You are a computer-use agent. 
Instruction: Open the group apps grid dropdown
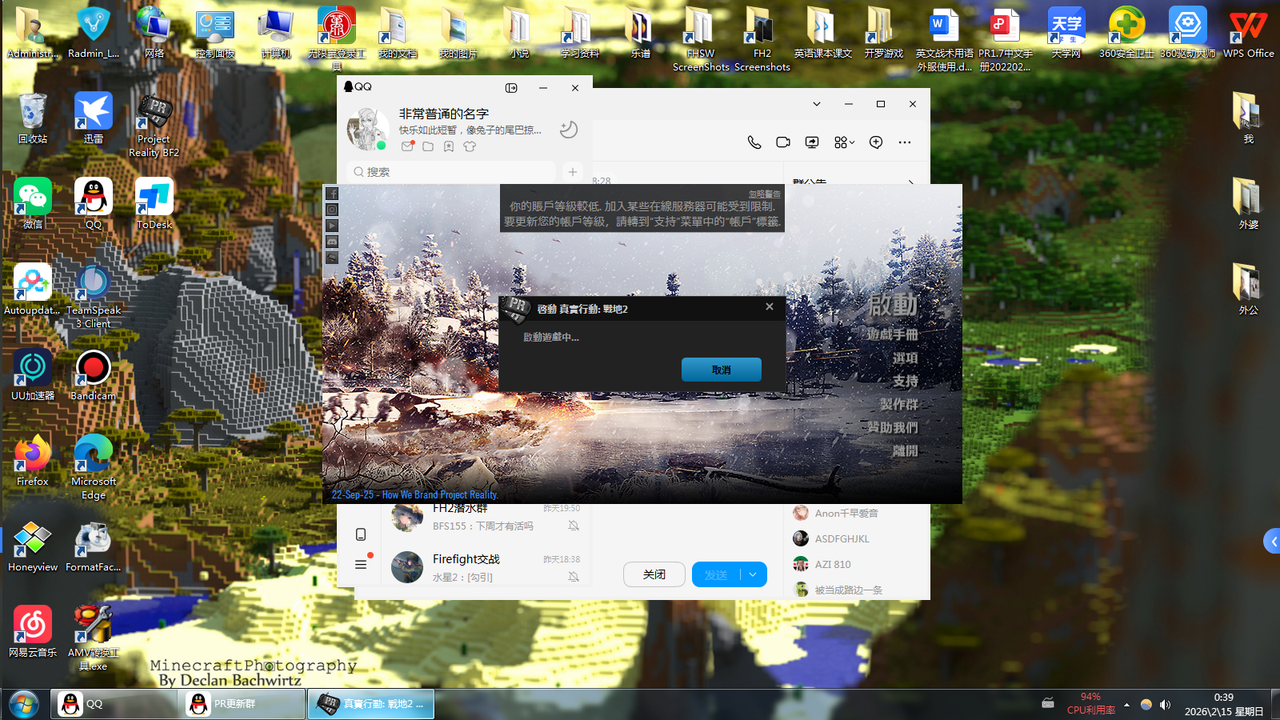pyautogui.click(x=844, y=142)
